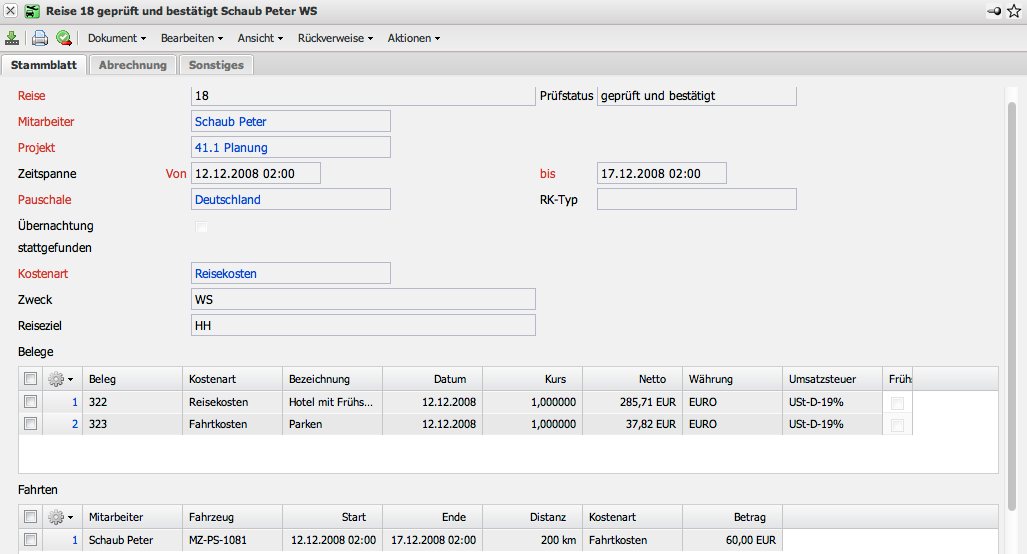Viewport: 1027px width, 554px height.
Task: Switch to the Abrechnung tab
Action: (133, 65)
